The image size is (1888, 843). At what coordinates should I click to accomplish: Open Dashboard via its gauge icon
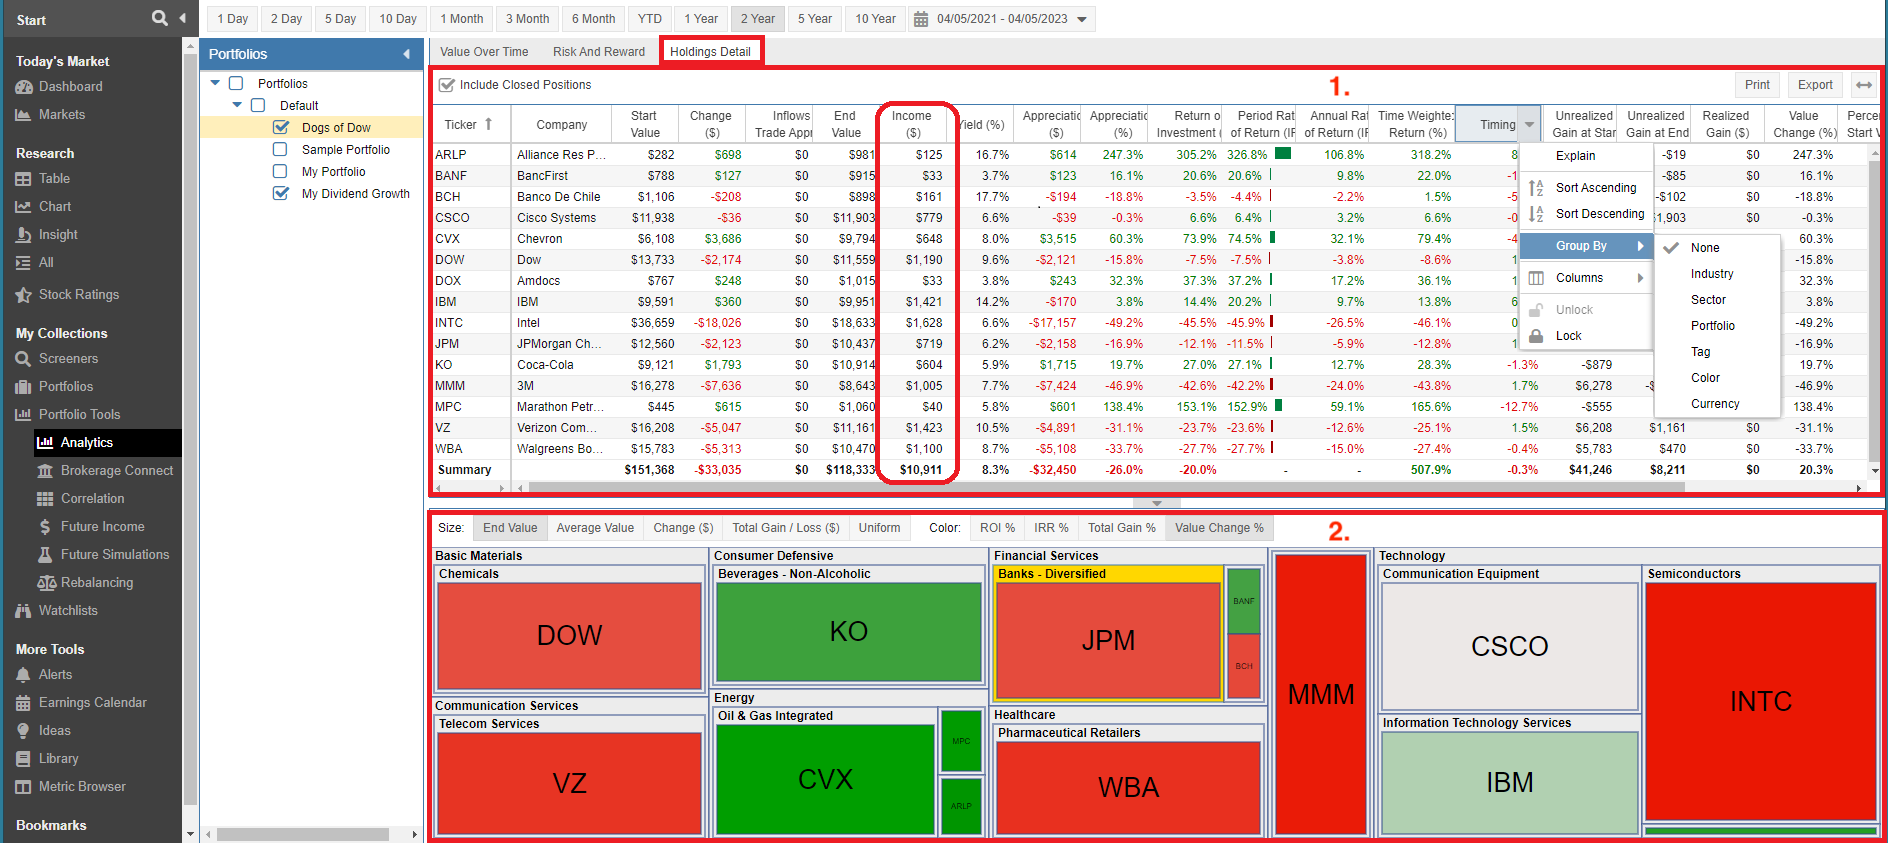pos(24,87)
